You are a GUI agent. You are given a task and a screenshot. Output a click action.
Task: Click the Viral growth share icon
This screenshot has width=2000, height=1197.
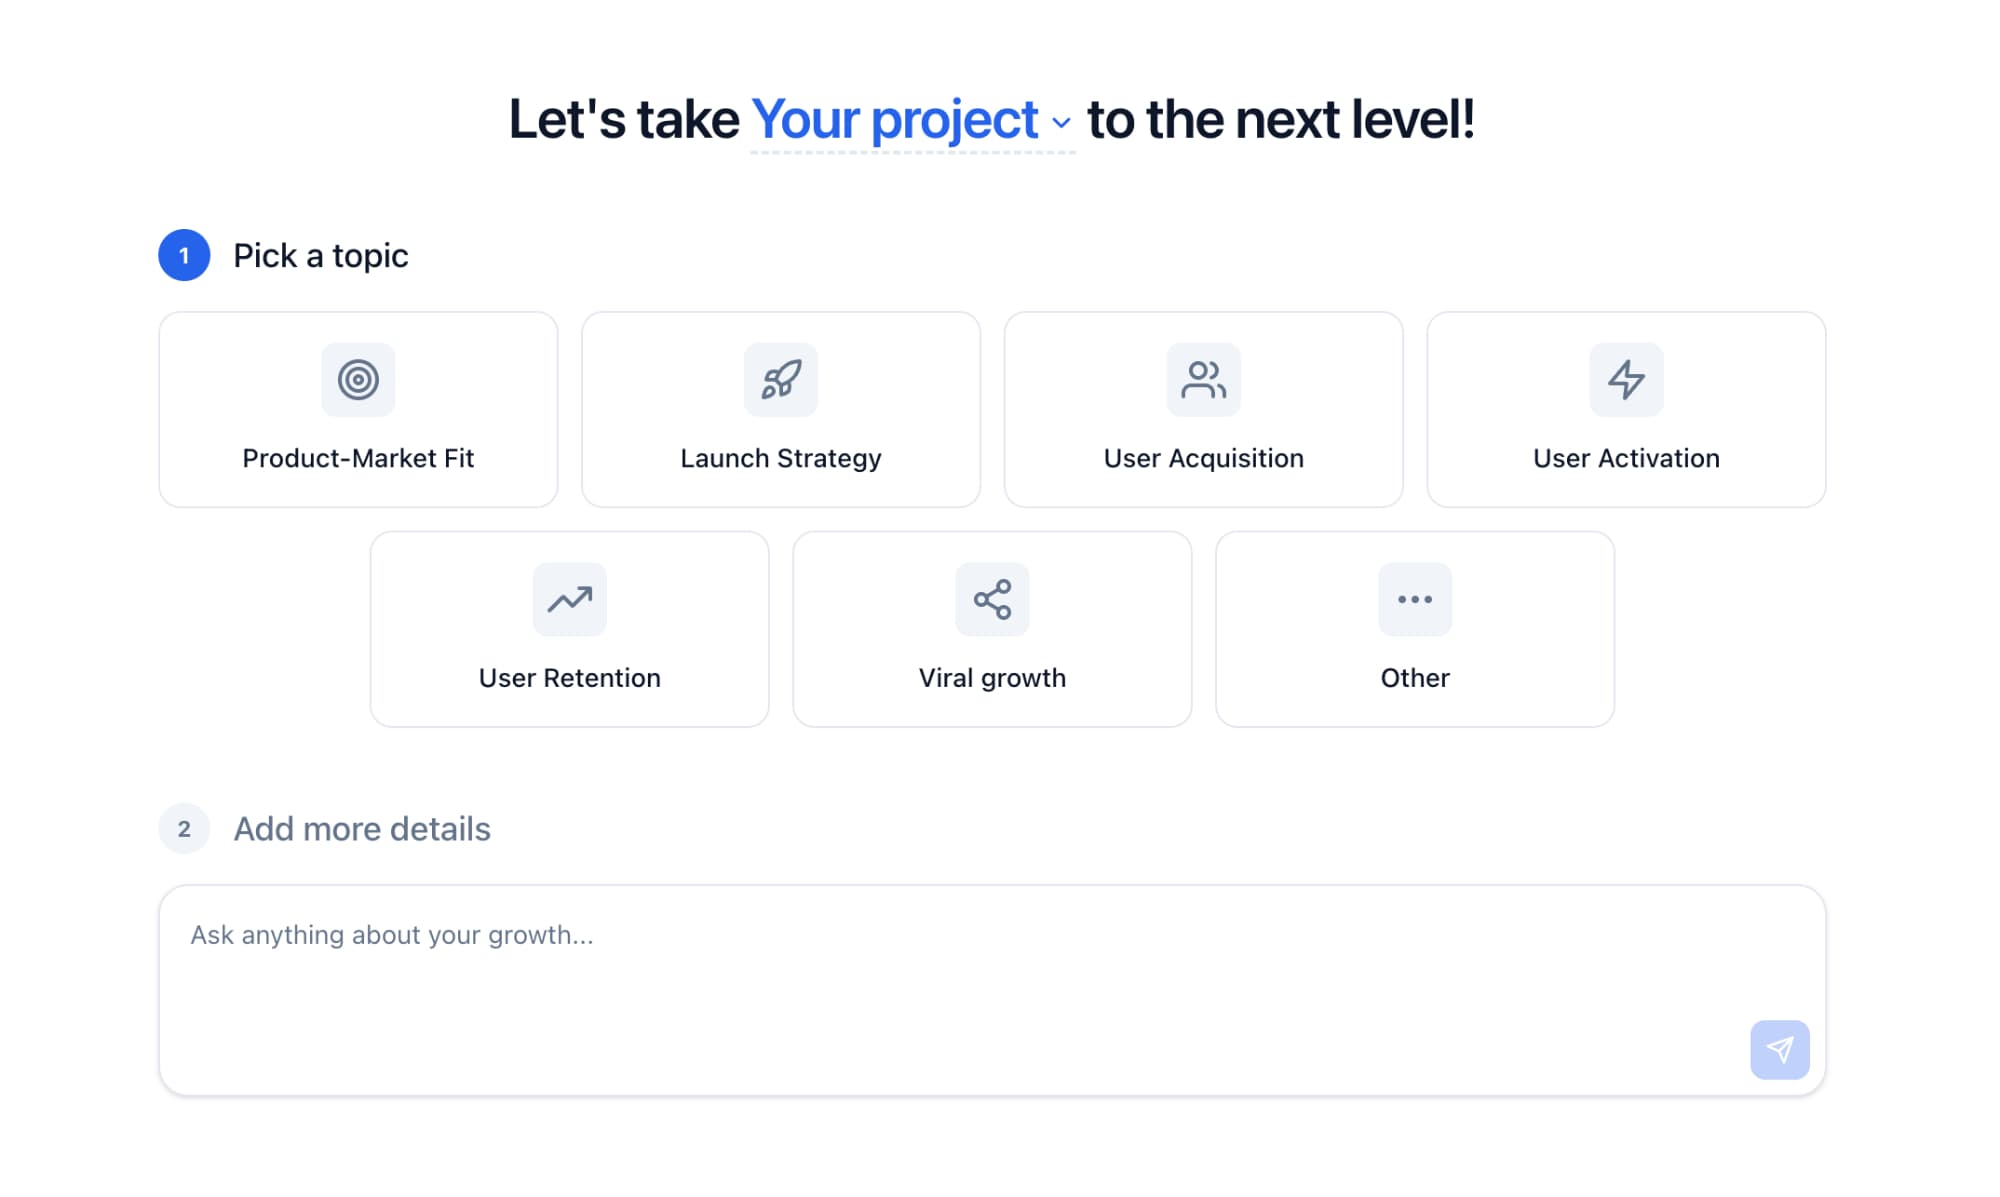tap(992, 600)
